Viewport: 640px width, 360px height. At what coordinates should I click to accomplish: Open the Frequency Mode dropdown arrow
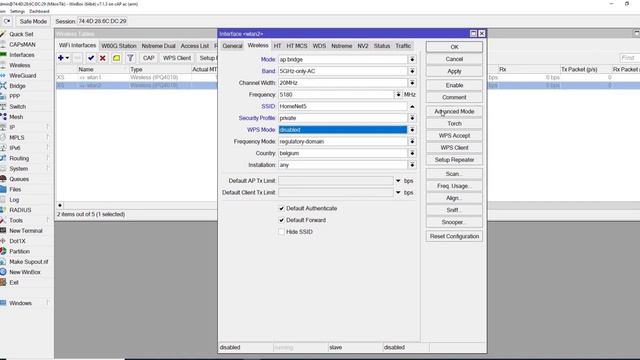(x=412, y=142)
